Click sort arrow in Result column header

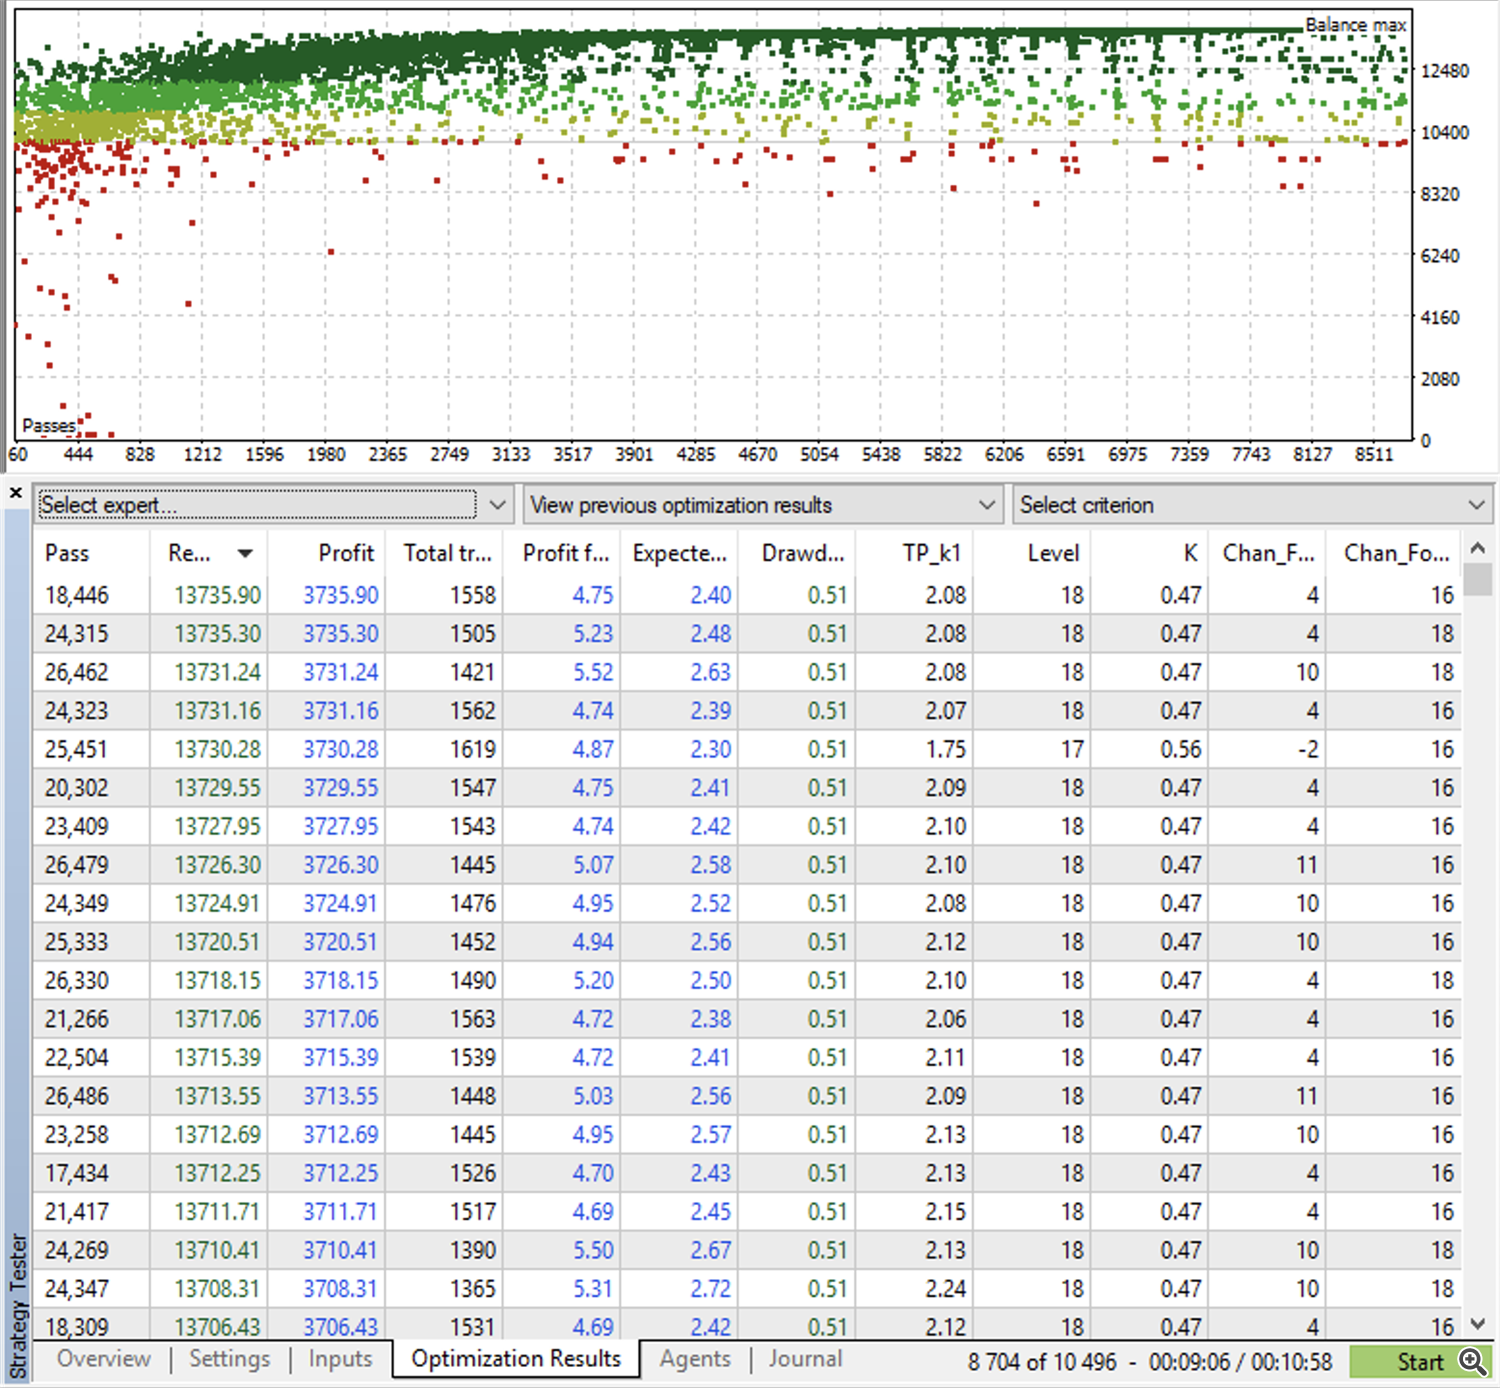[x=245, y=553]
